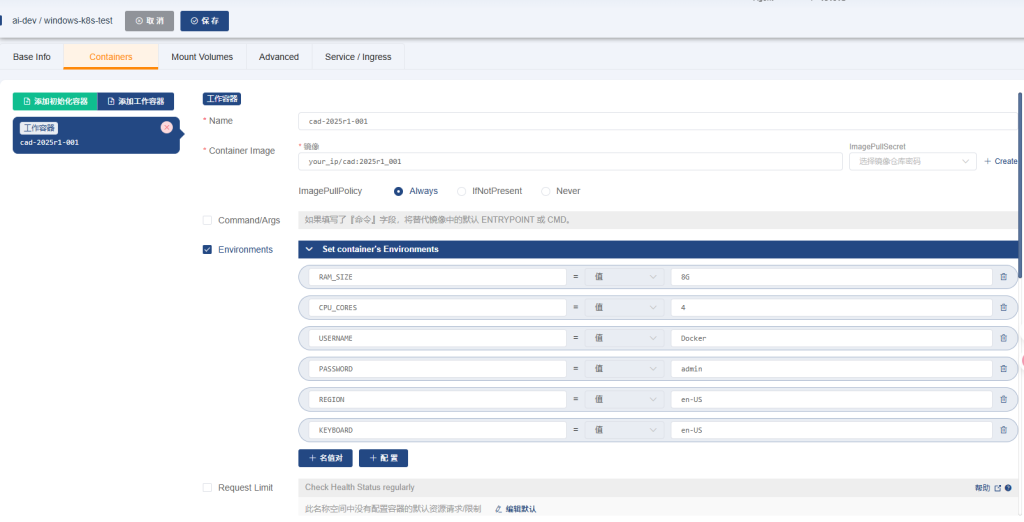Select the IfNotPresent pull policy
The width and height of the screenshot is (1024, 522).
tap(461, 191)
